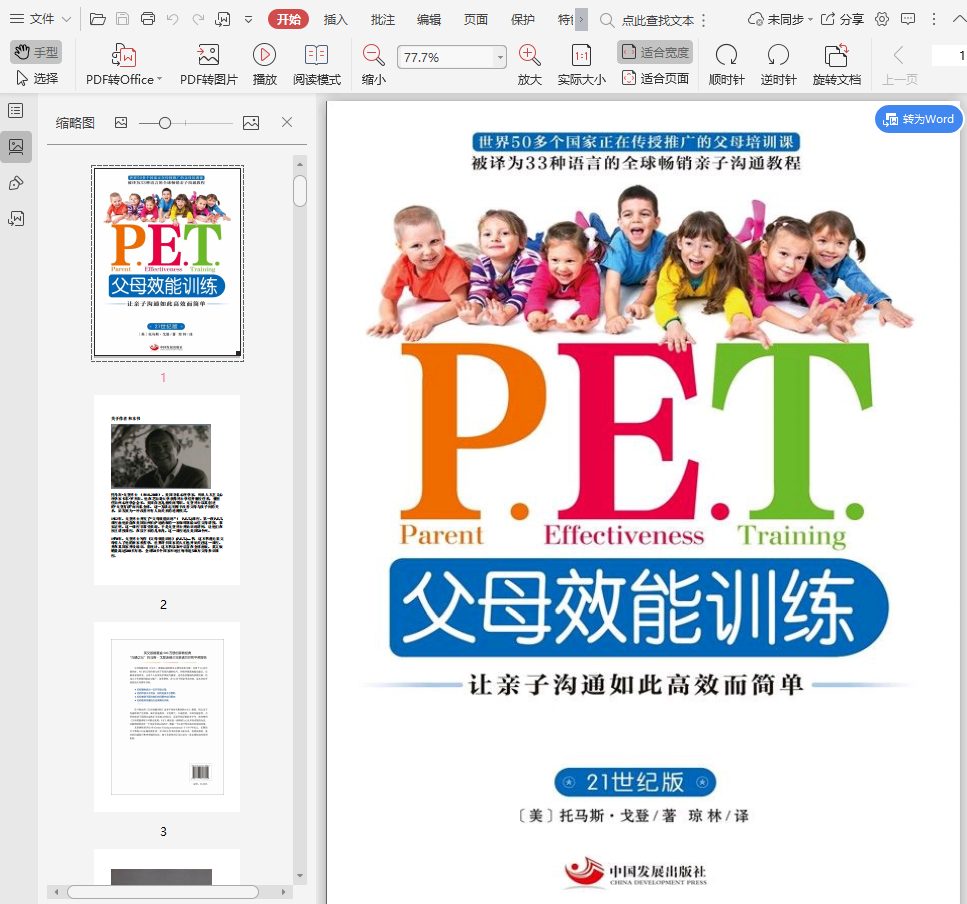This screenshot has width=967, height=904.
Task: Click the 分享 share button
Action: 842,20
